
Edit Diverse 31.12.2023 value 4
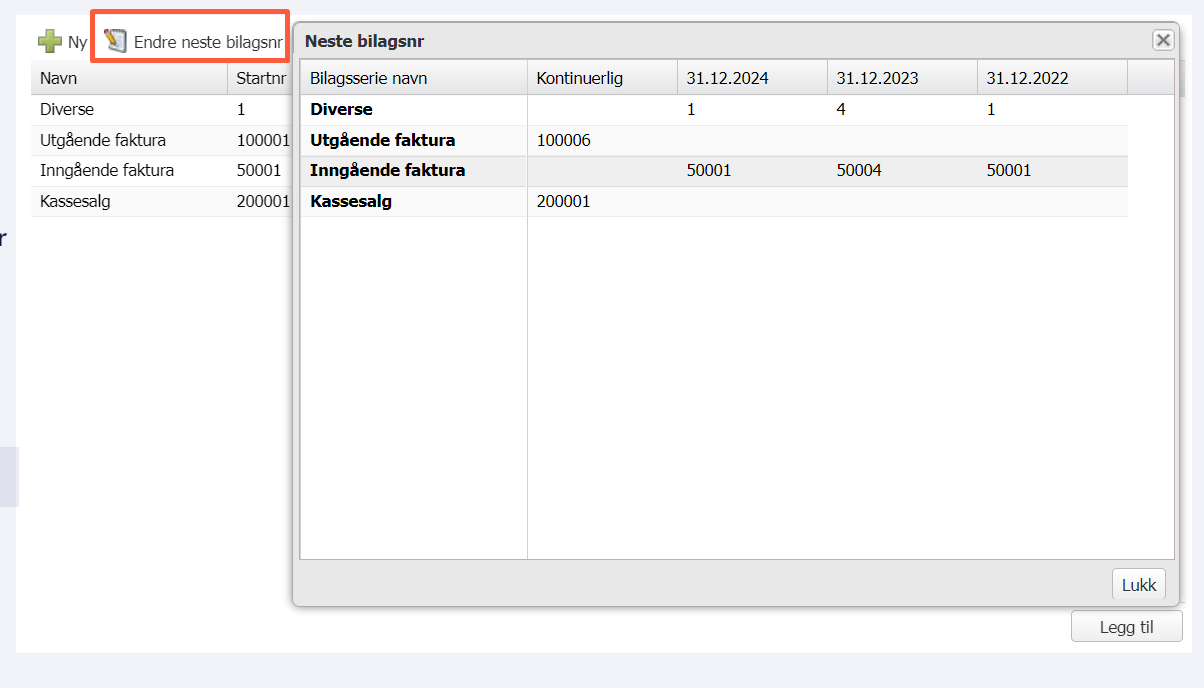point(841,110)
